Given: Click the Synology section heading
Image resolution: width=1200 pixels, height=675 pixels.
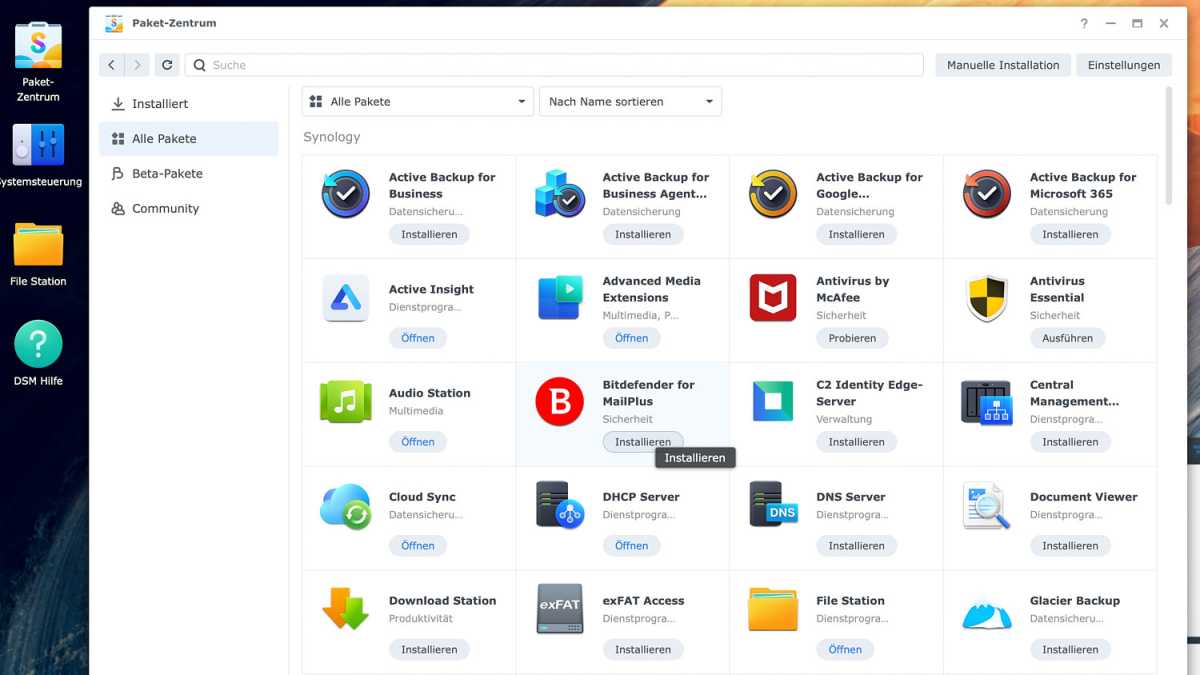Looking at the screenshot, I should 332,137.
